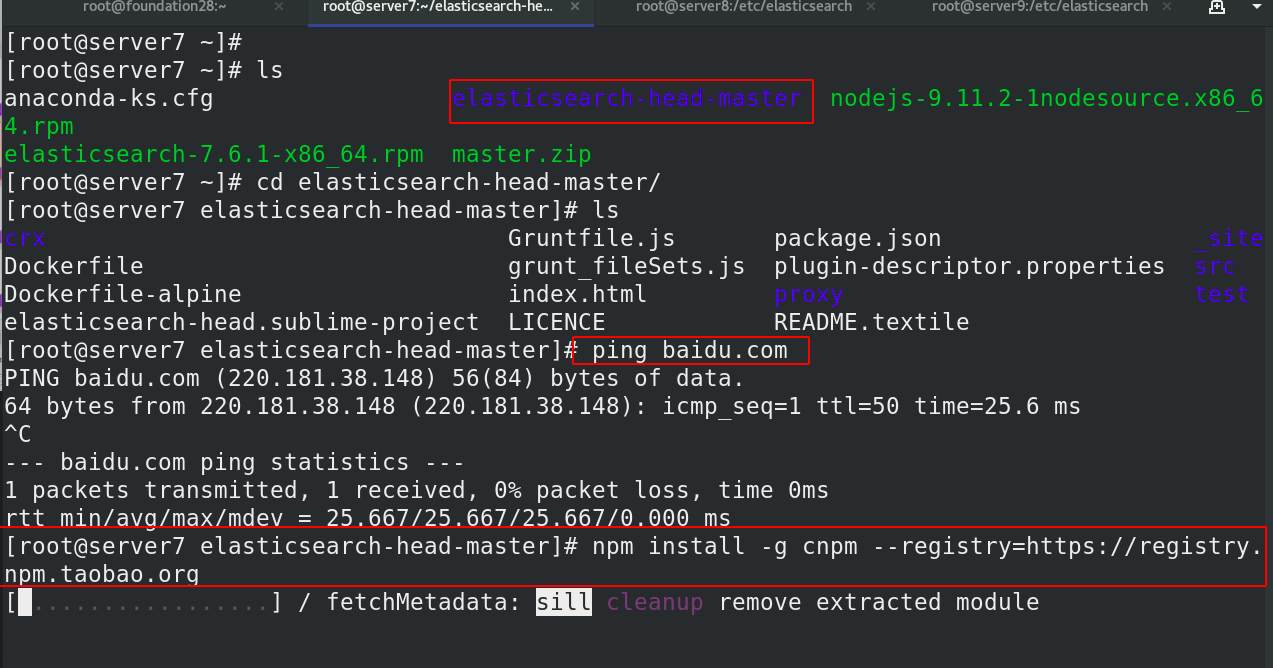Image resolution: width=1273 pixels, height=668 pixels.
Task: Click the elasticsearch-7.6.1-x86_64.rpm file name
Action: 214,155
